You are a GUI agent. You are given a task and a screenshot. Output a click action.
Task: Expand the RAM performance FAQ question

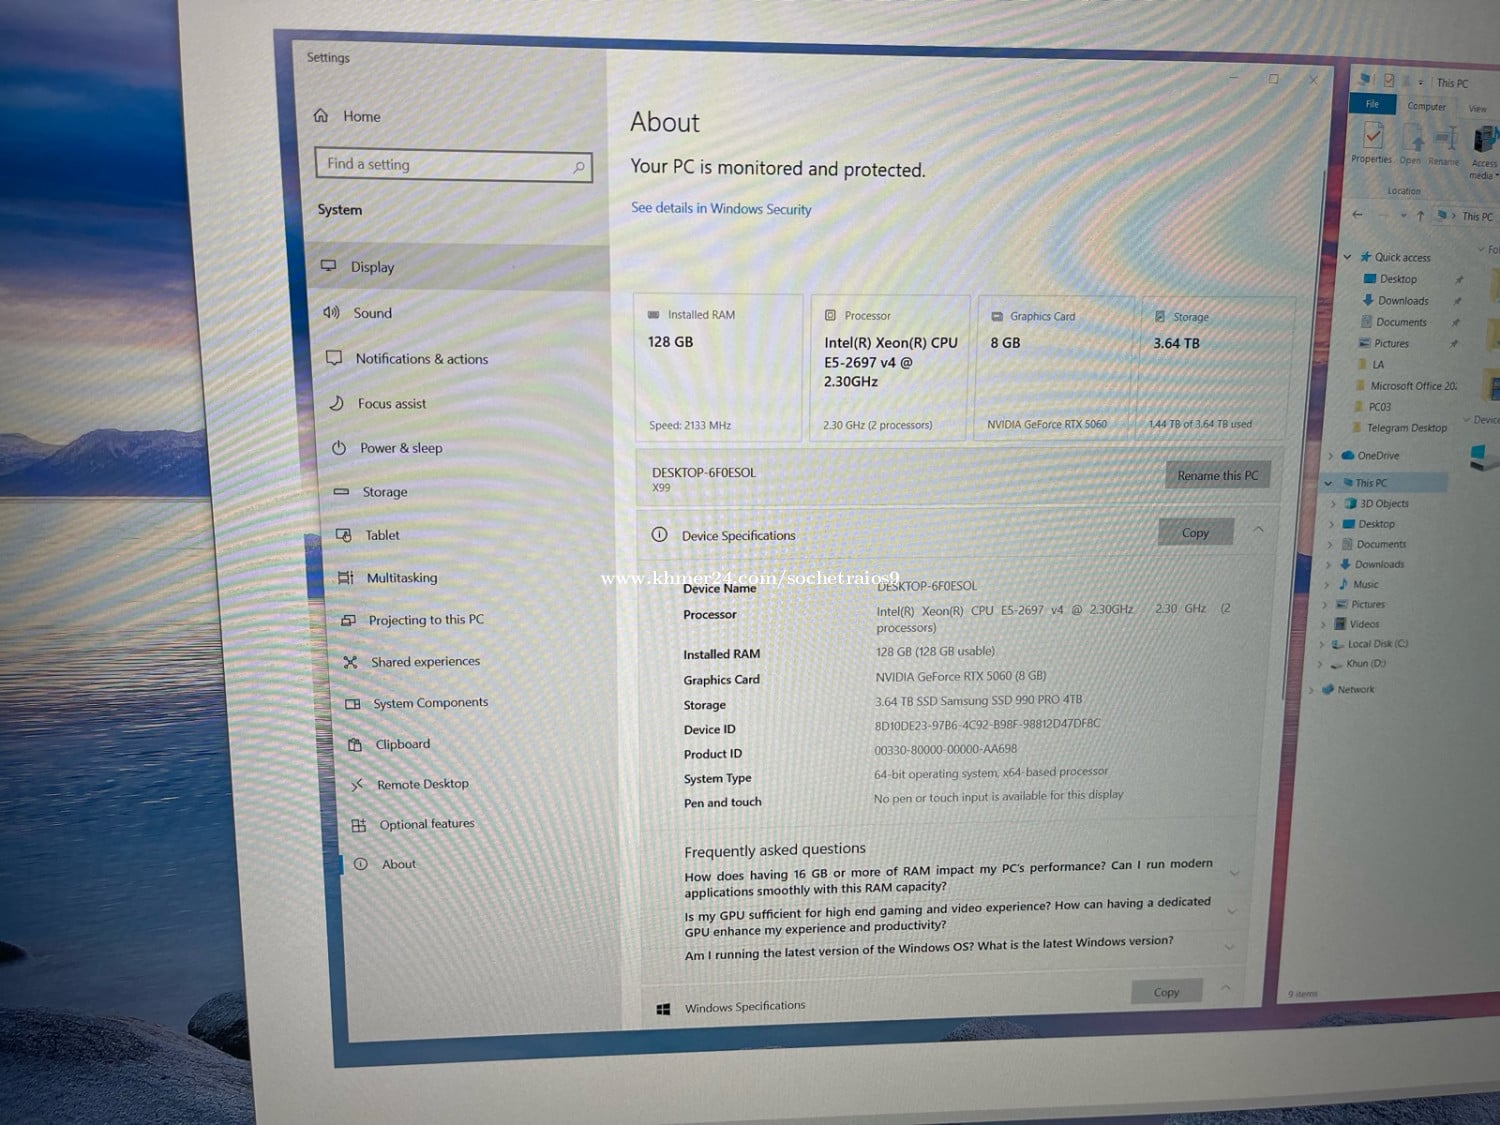1234,873
